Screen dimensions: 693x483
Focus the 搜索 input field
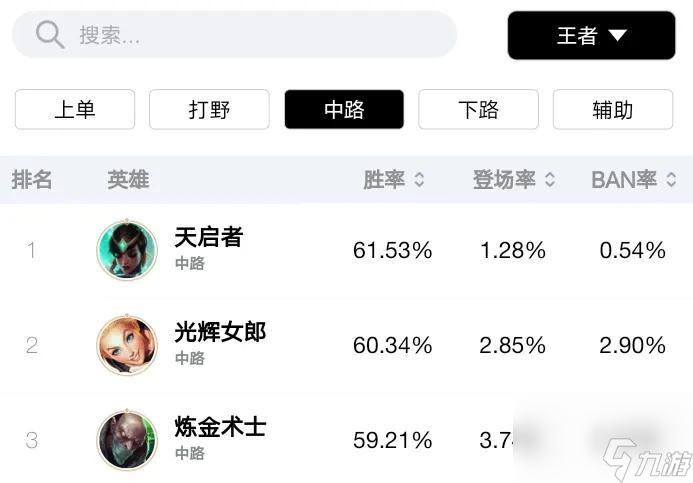(x=234, y=34)
